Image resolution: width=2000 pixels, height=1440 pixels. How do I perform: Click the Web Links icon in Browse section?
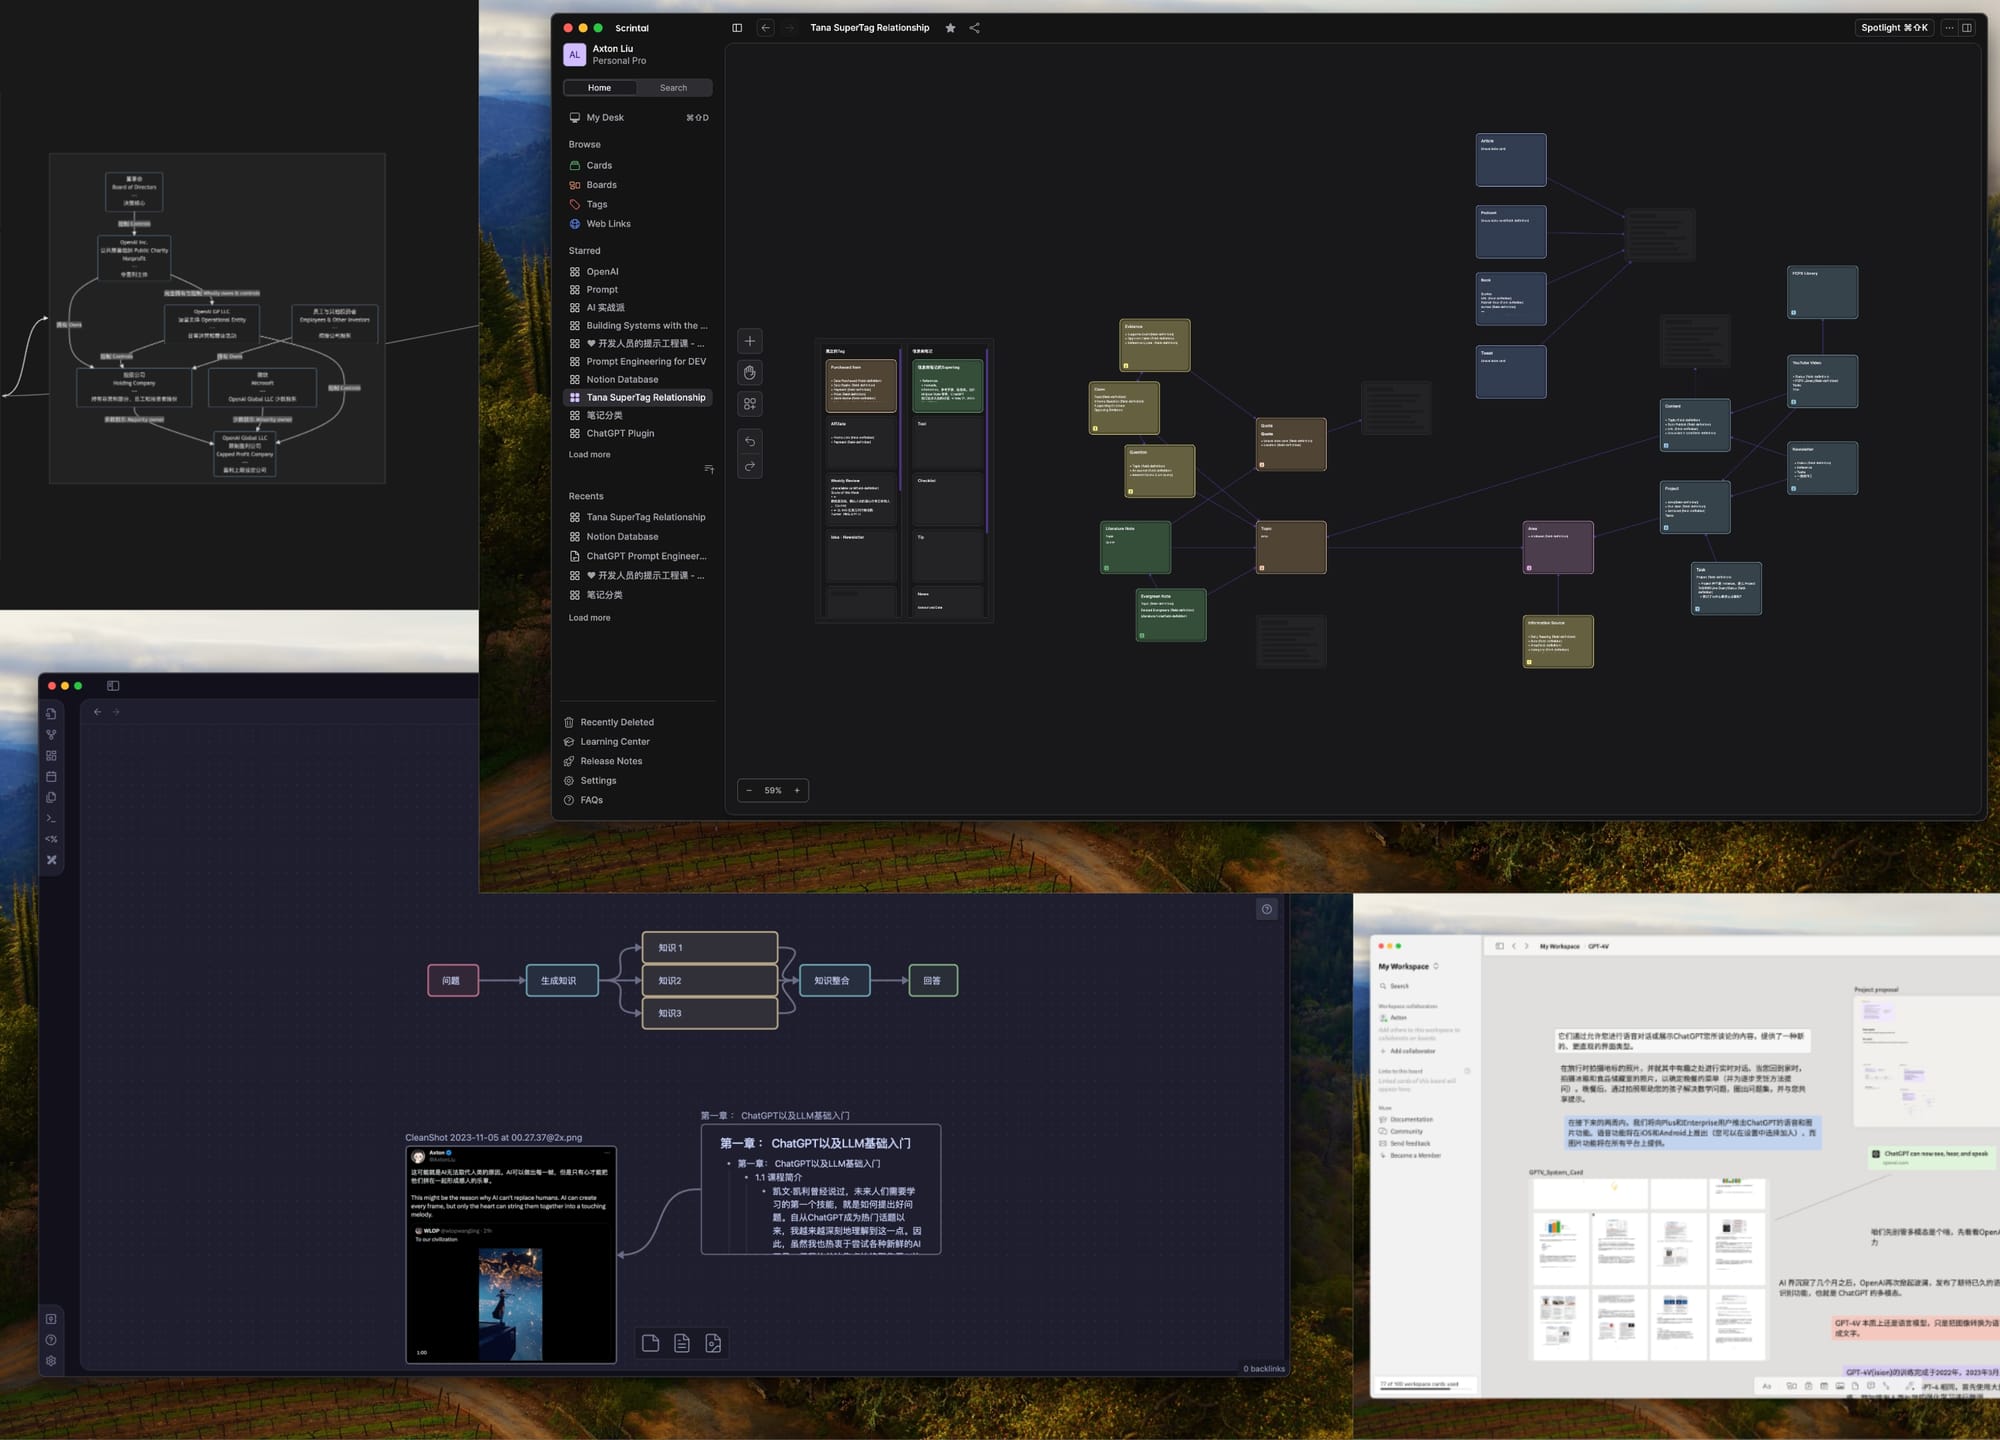click(x=575, y=224)
